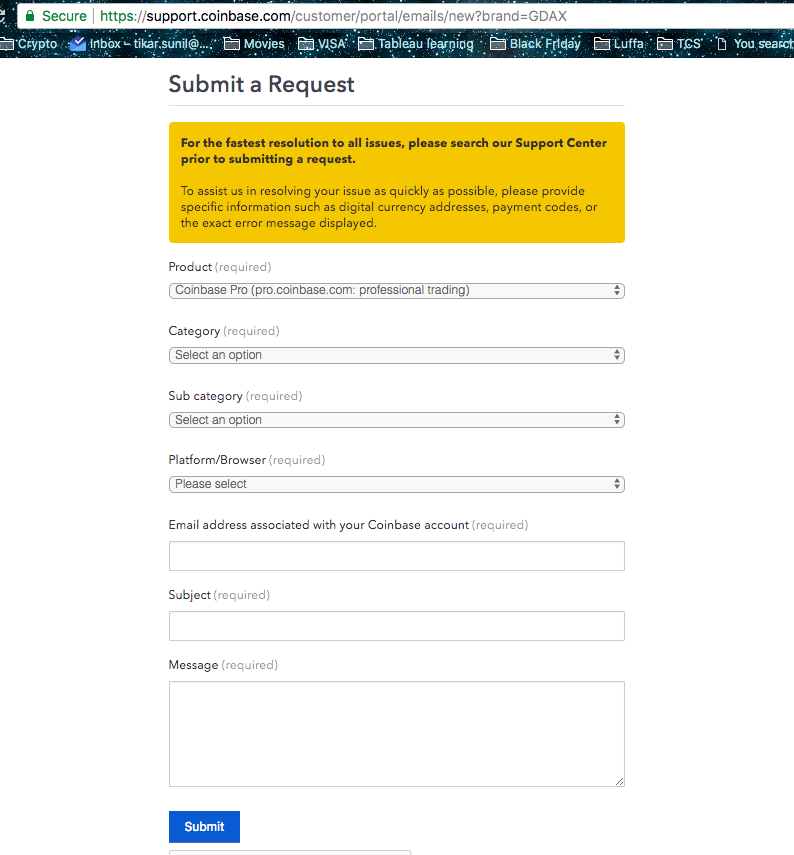Click the Subject (required) label
This screenshot has width=794, height=855.
(219, 595)
